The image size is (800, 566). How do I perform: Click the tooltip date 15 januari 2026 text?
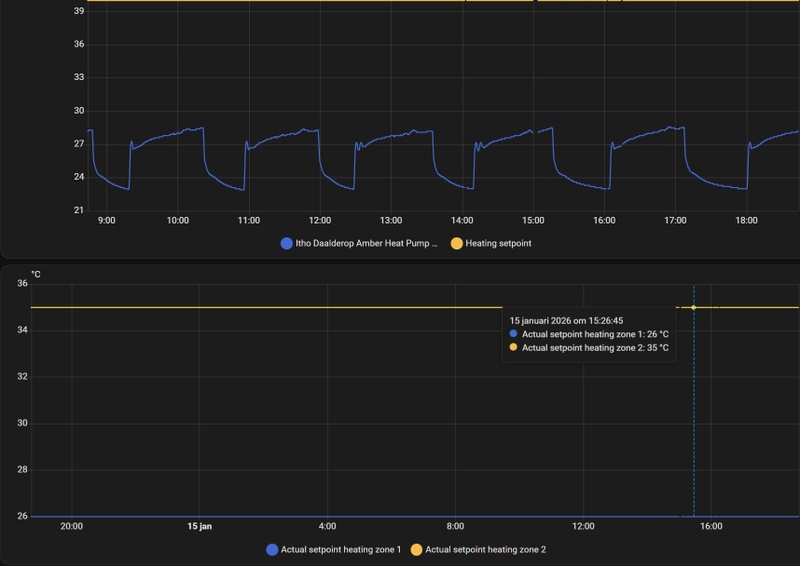[x=566, y=321]
